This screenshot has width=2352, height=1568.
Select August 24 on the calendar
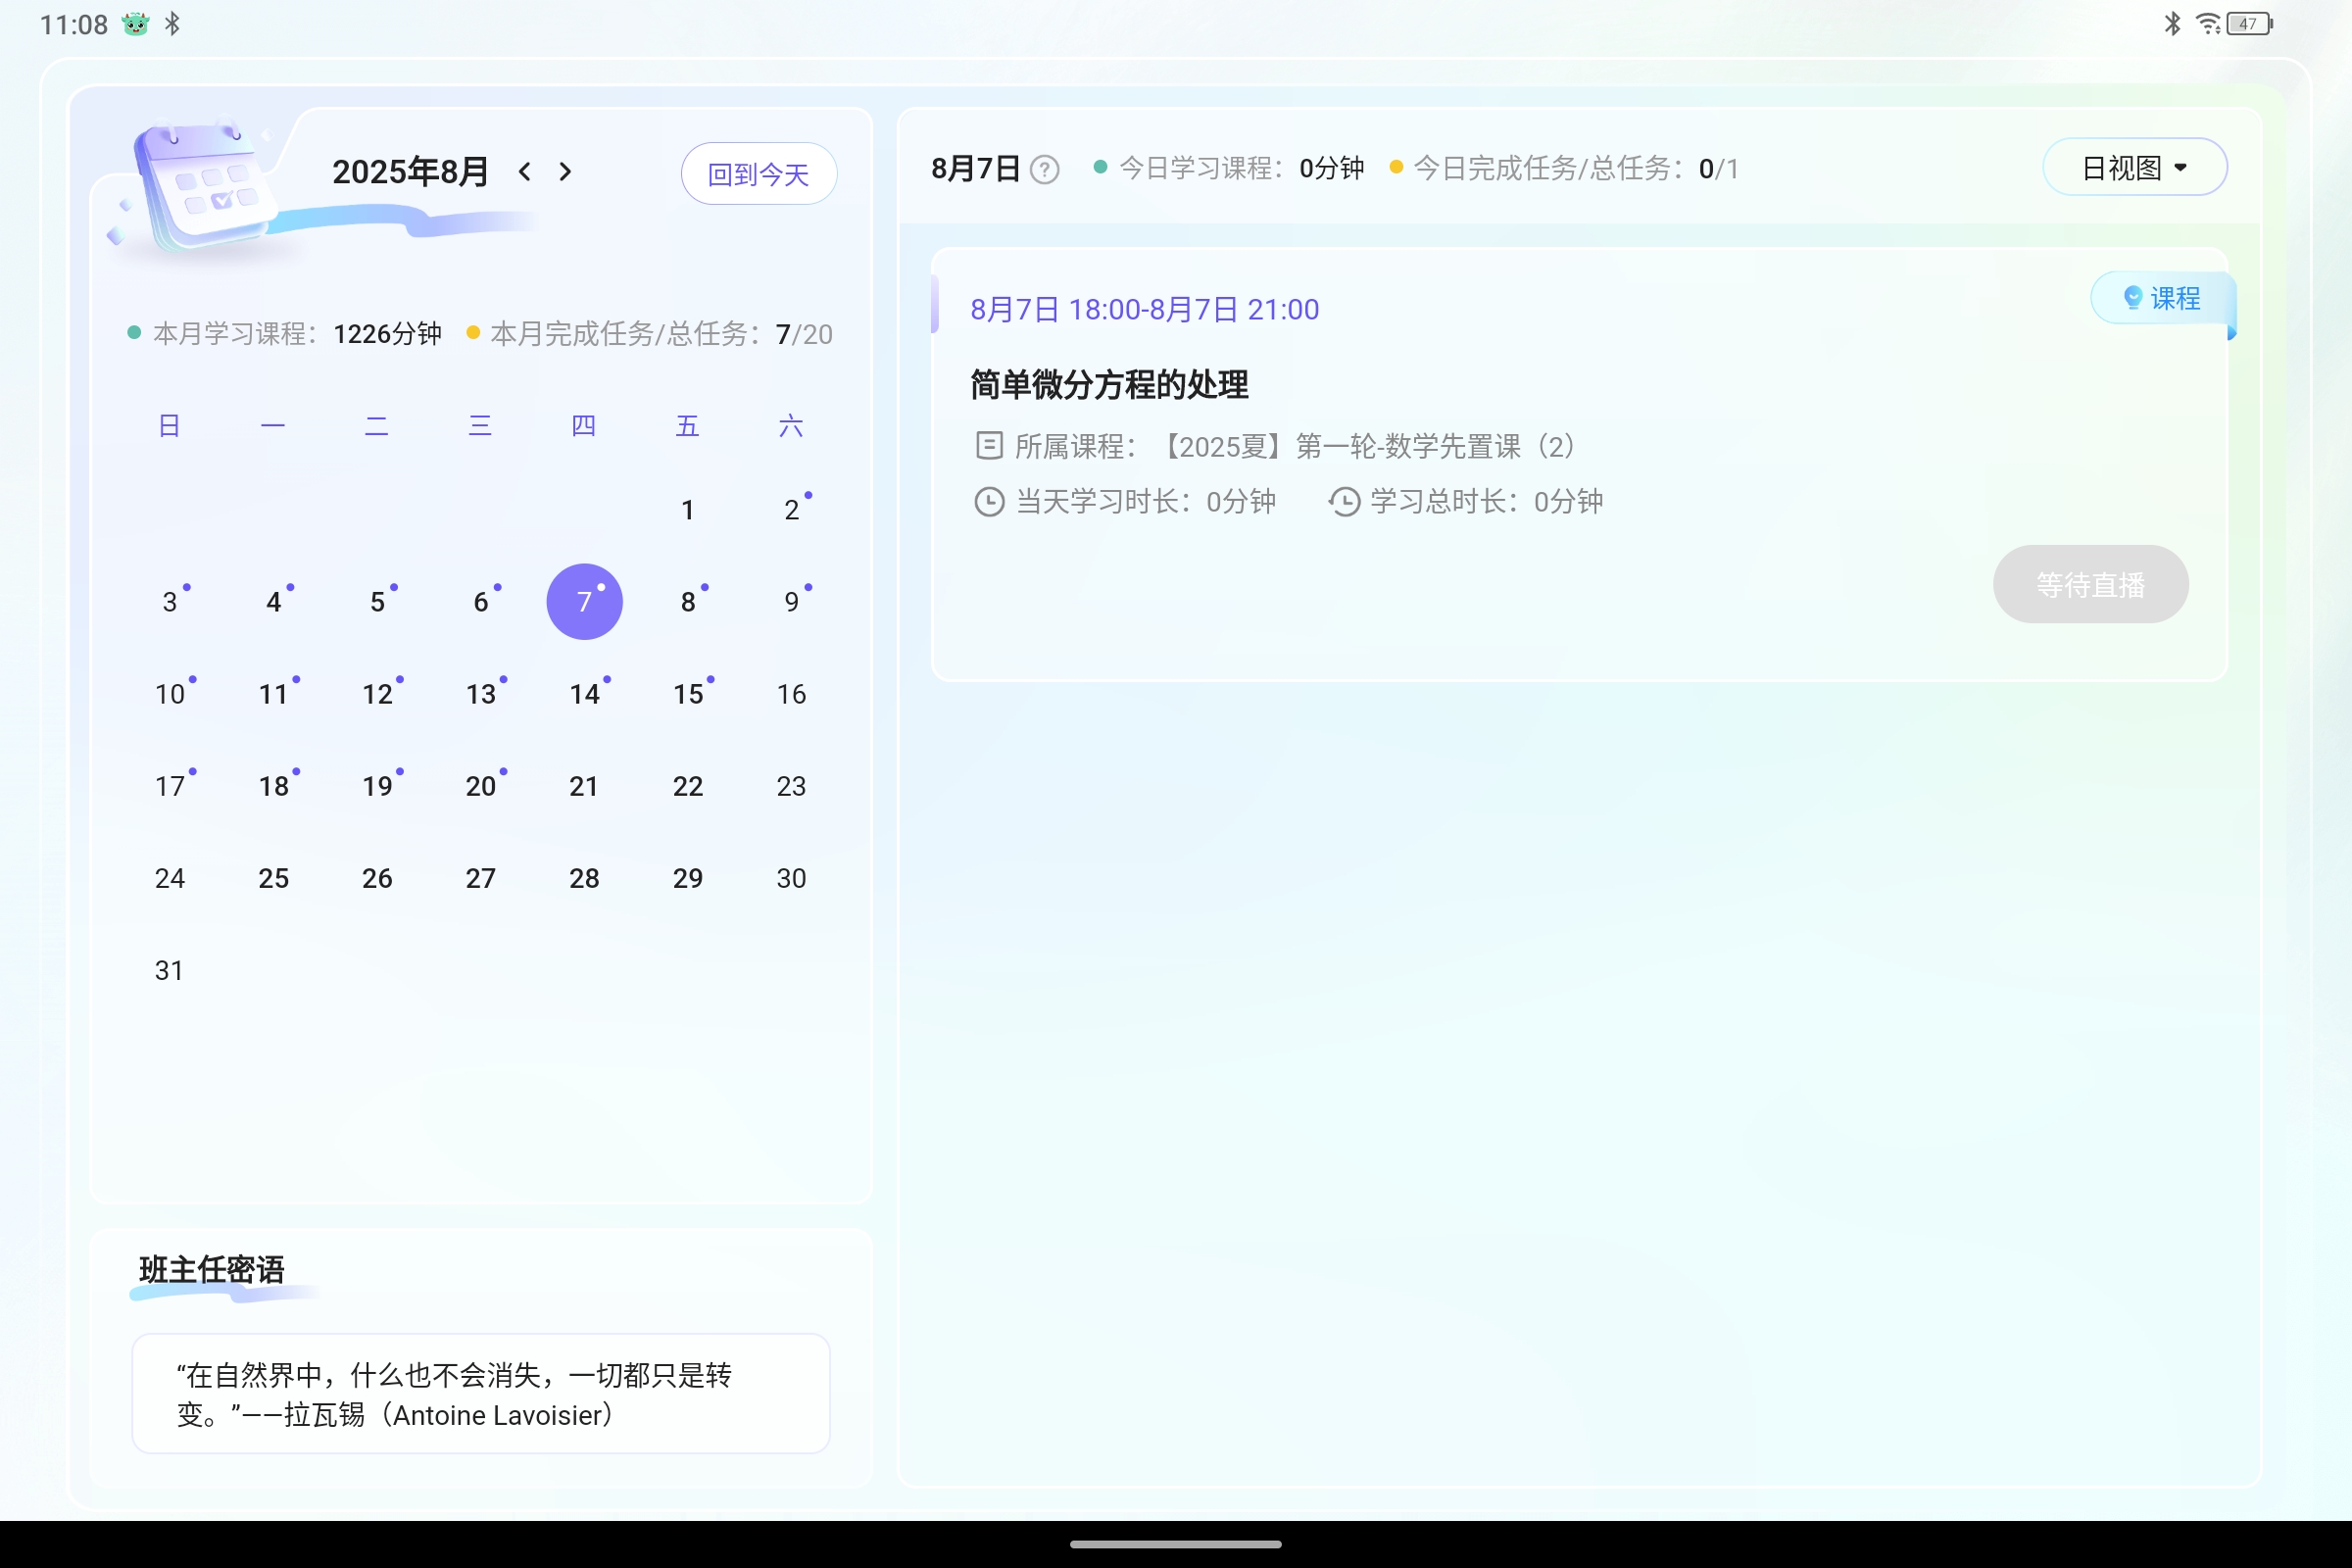tap(170, 878)
